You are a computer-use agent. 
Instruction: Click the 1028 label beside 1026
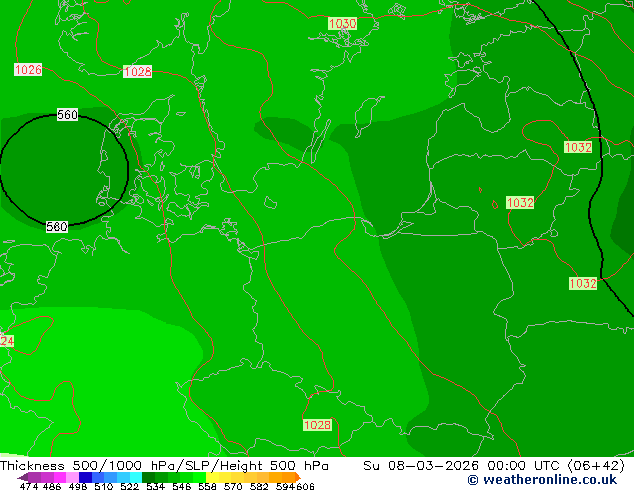click(x=137, y=72)
